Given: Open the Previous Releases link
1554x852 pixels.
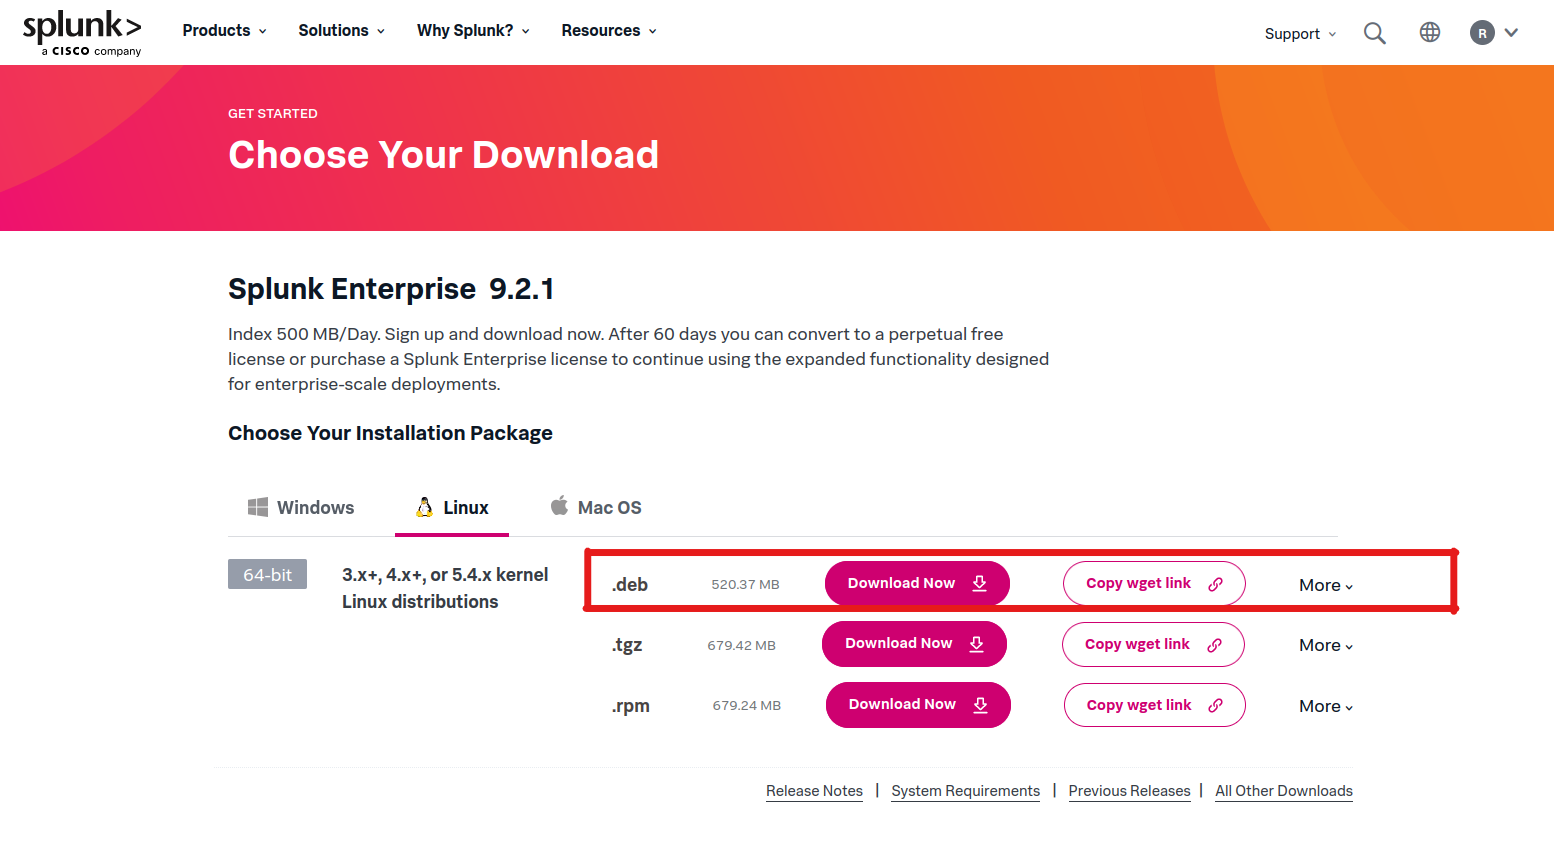Looking at the screenshot, I should click(x=1130, y=791).
